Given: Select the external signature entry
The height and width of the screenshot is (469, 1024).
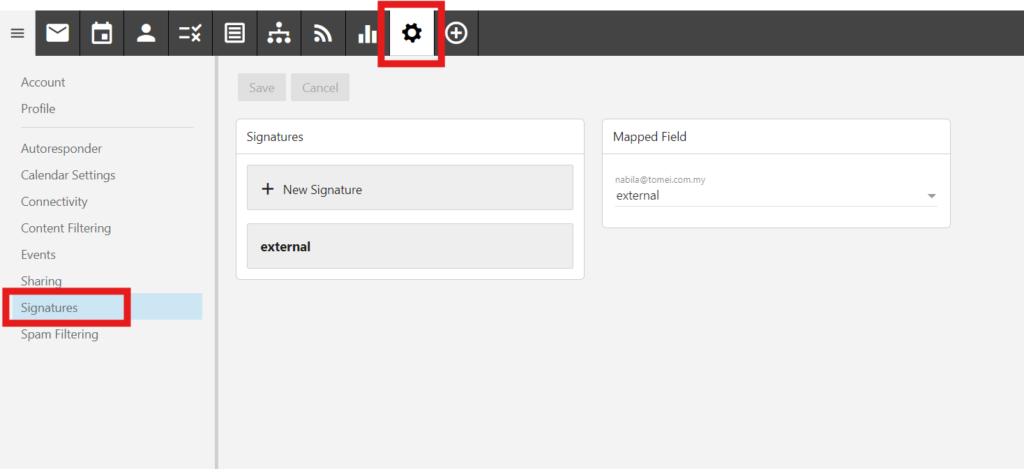Looking at the screenshot, I should coord(410,247).
